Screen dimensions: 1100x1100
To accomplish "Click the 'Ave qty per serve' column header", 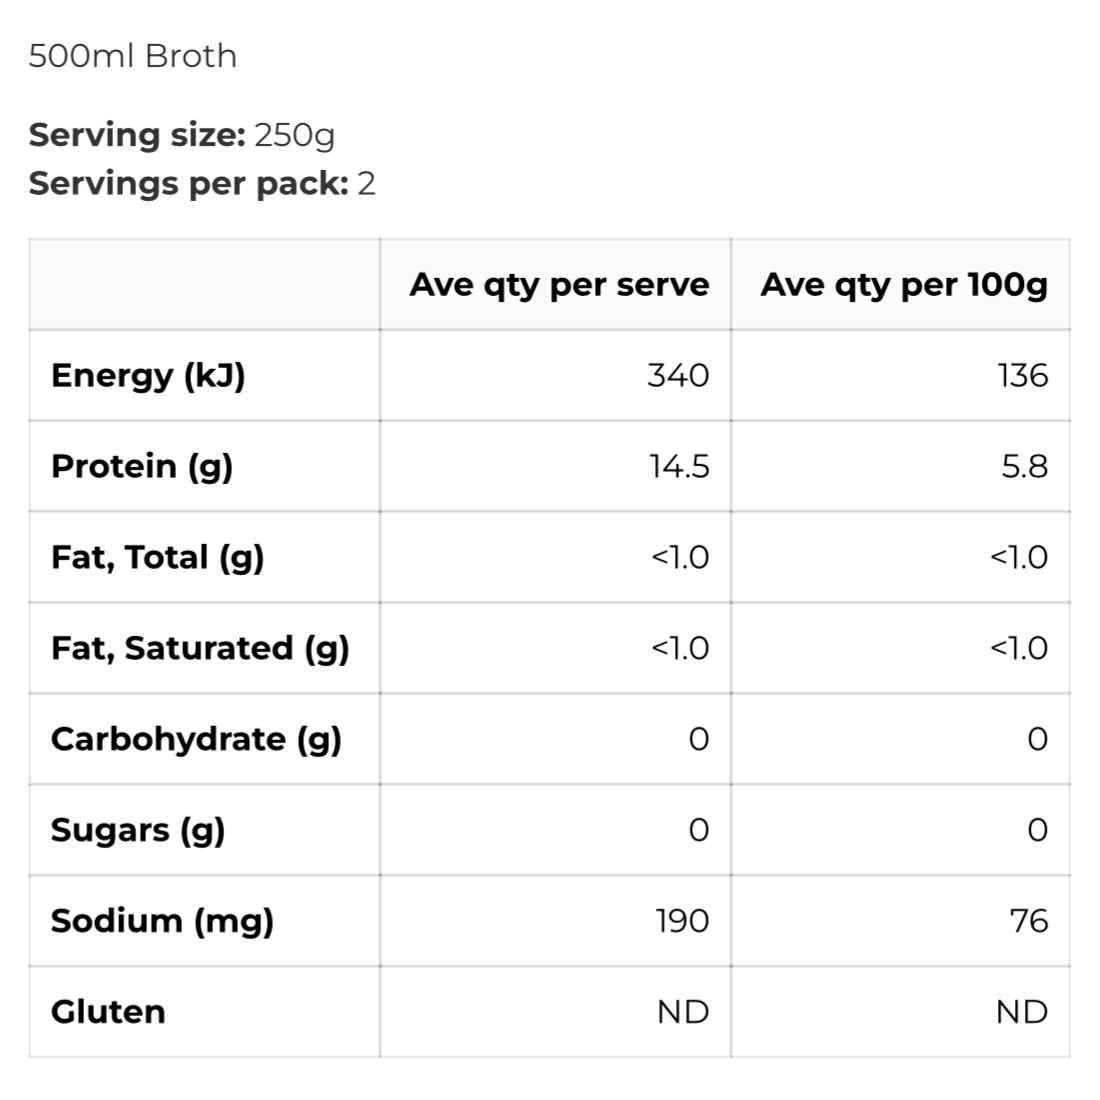I will point(559,285).
